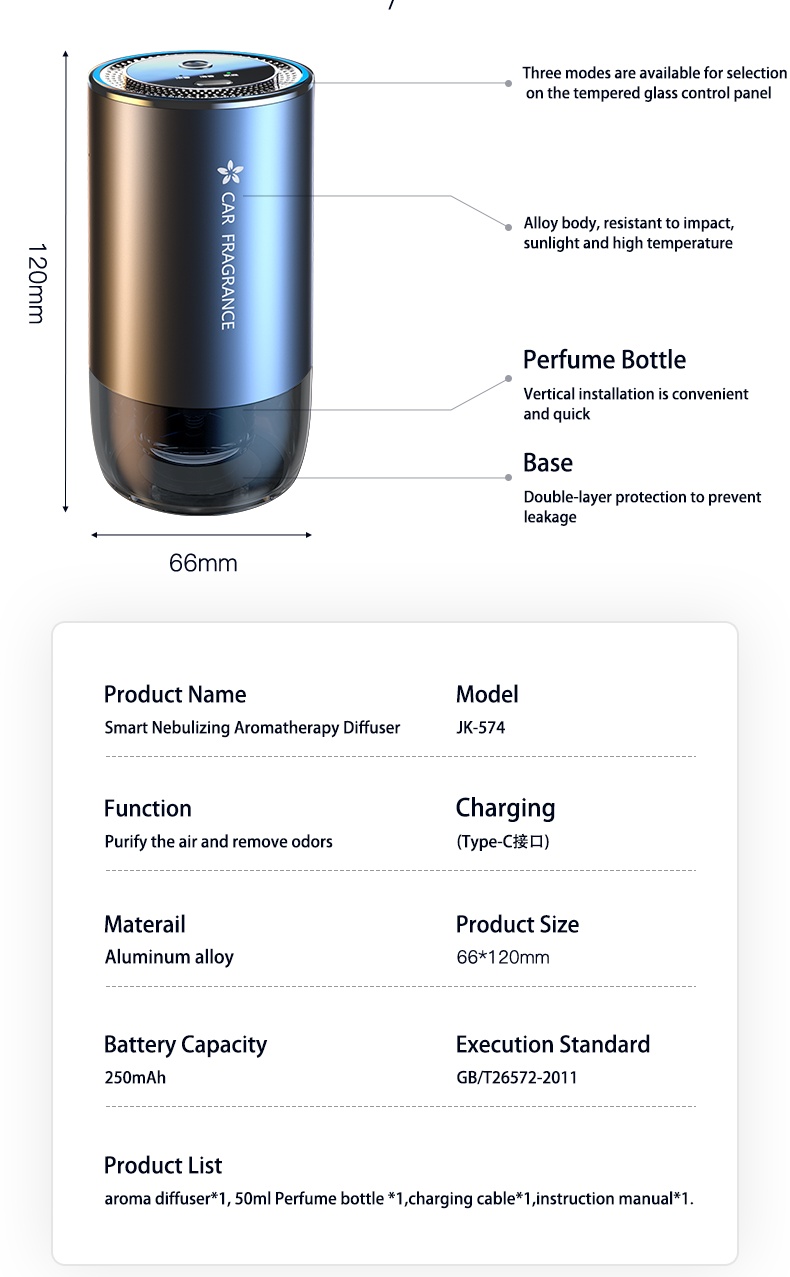Click the vertical CAR FRAGRANCE text
This screenshot has width=790, height=1277.
(x=228, y=260)
